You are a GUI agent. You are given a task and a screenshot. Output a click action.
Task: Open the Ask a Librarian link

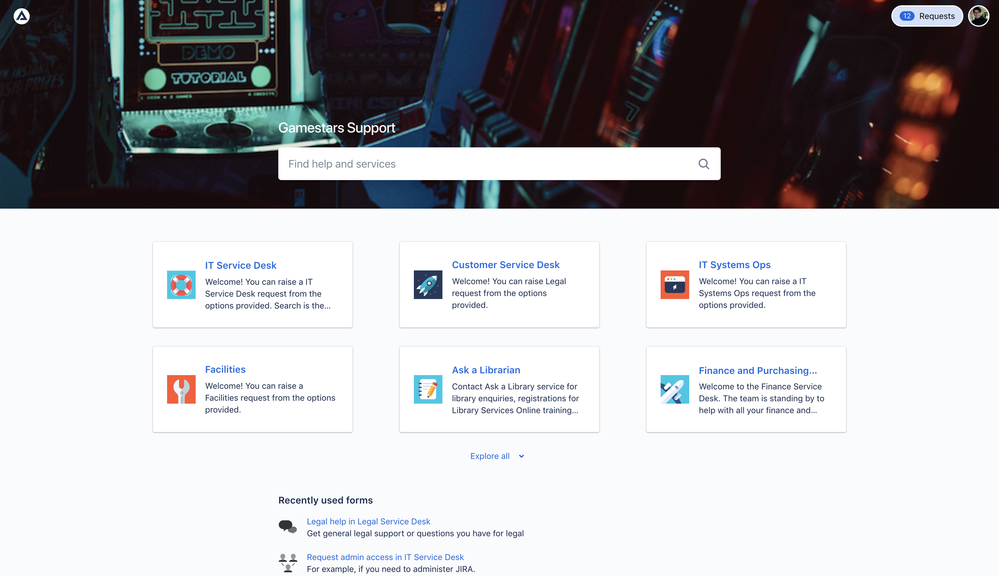click(486, 370)
